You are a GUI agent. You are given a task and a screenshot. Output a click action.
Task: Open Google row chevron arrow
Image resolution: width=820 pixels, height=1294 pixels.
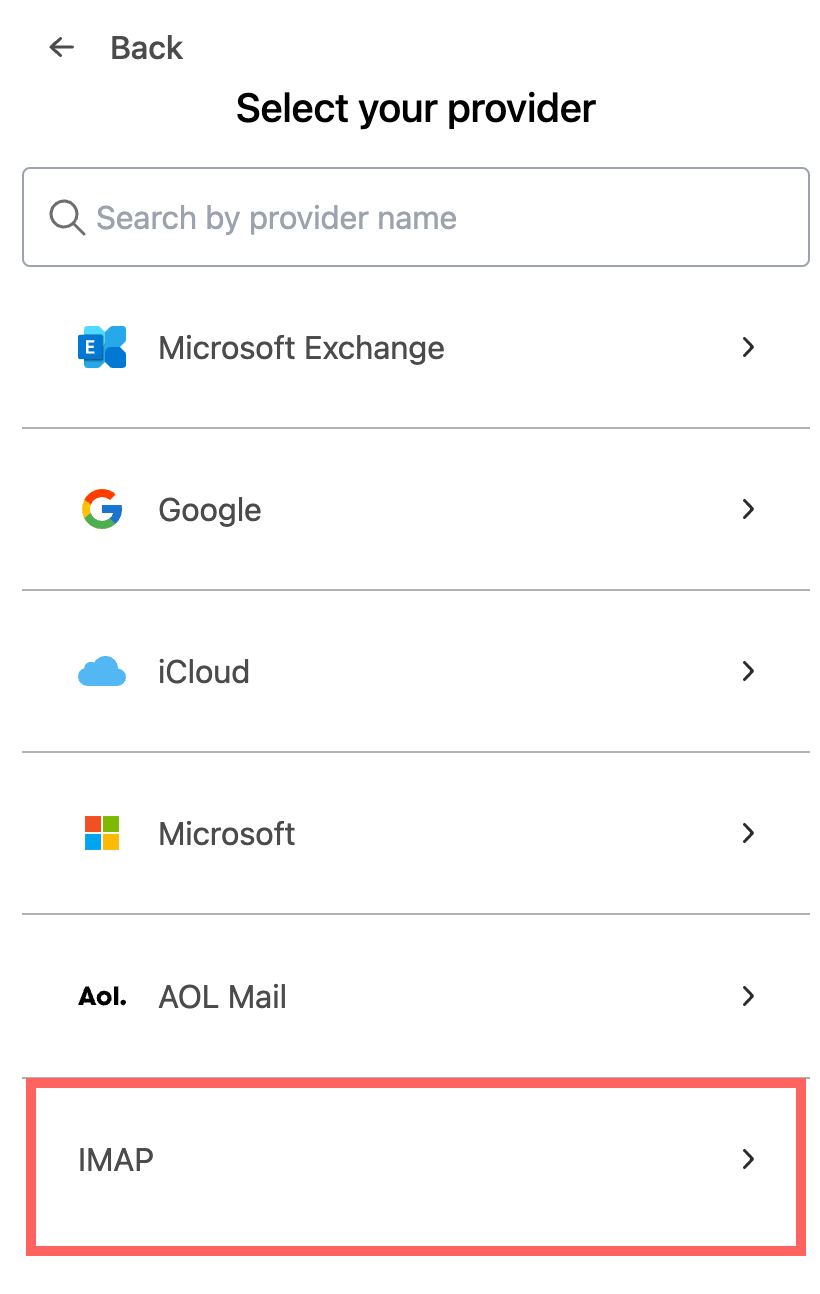748,509
